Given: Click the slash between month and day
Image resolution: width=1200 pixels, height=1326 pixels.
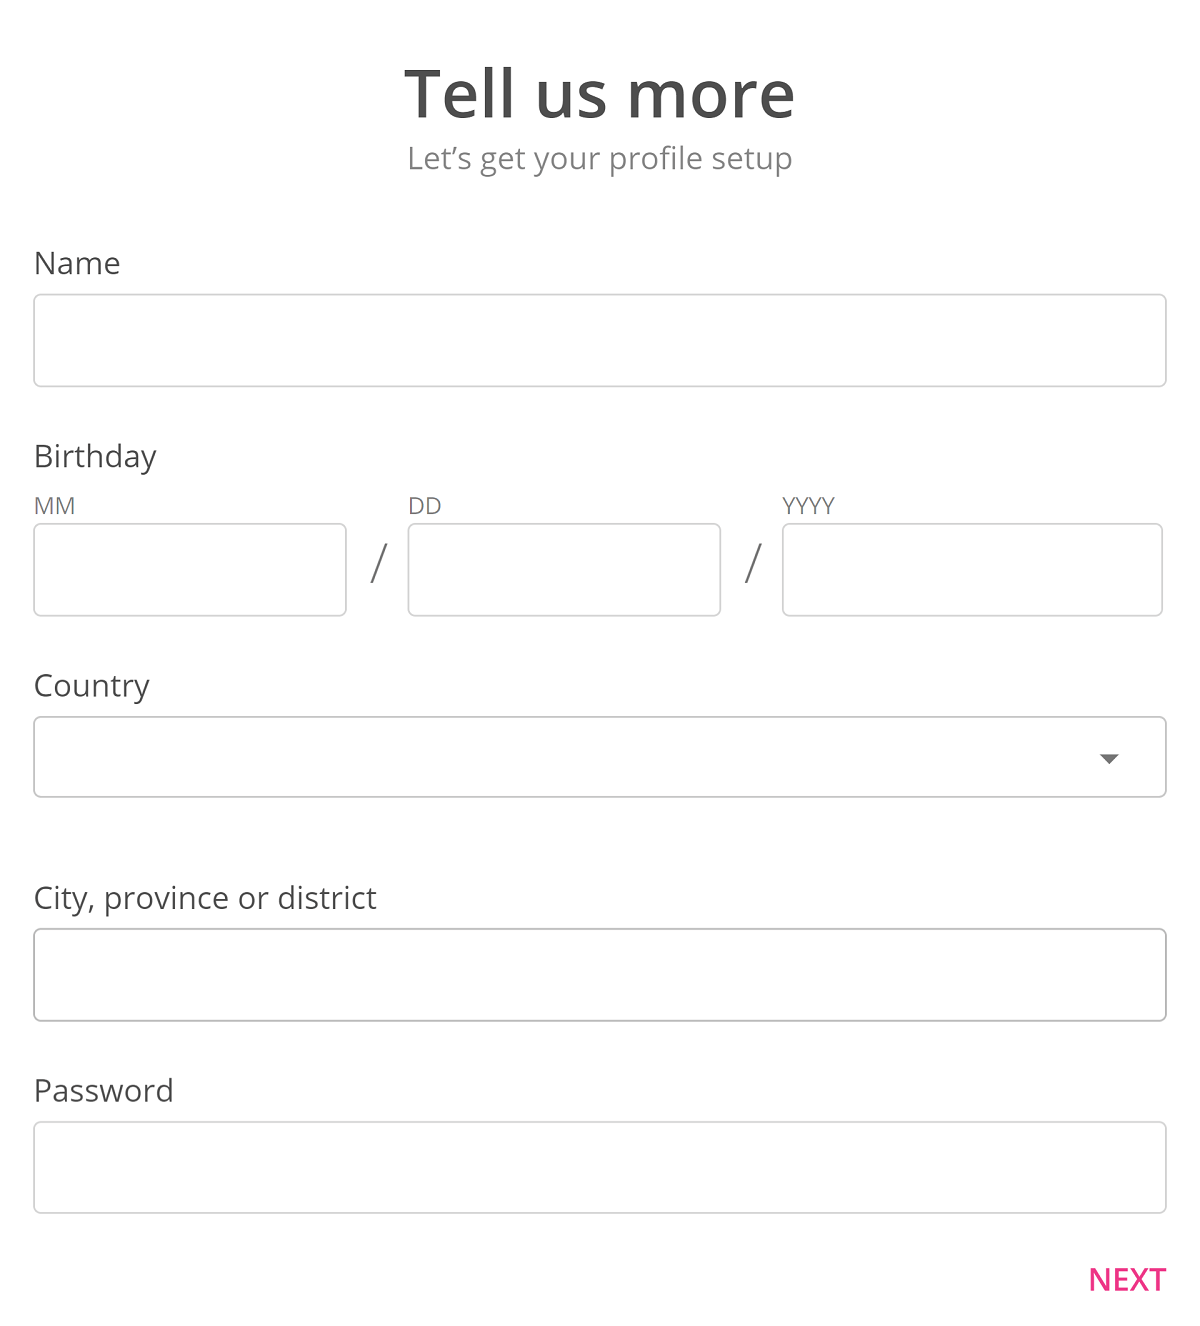Looking at the screenshot, I should (x=378, y=563).
